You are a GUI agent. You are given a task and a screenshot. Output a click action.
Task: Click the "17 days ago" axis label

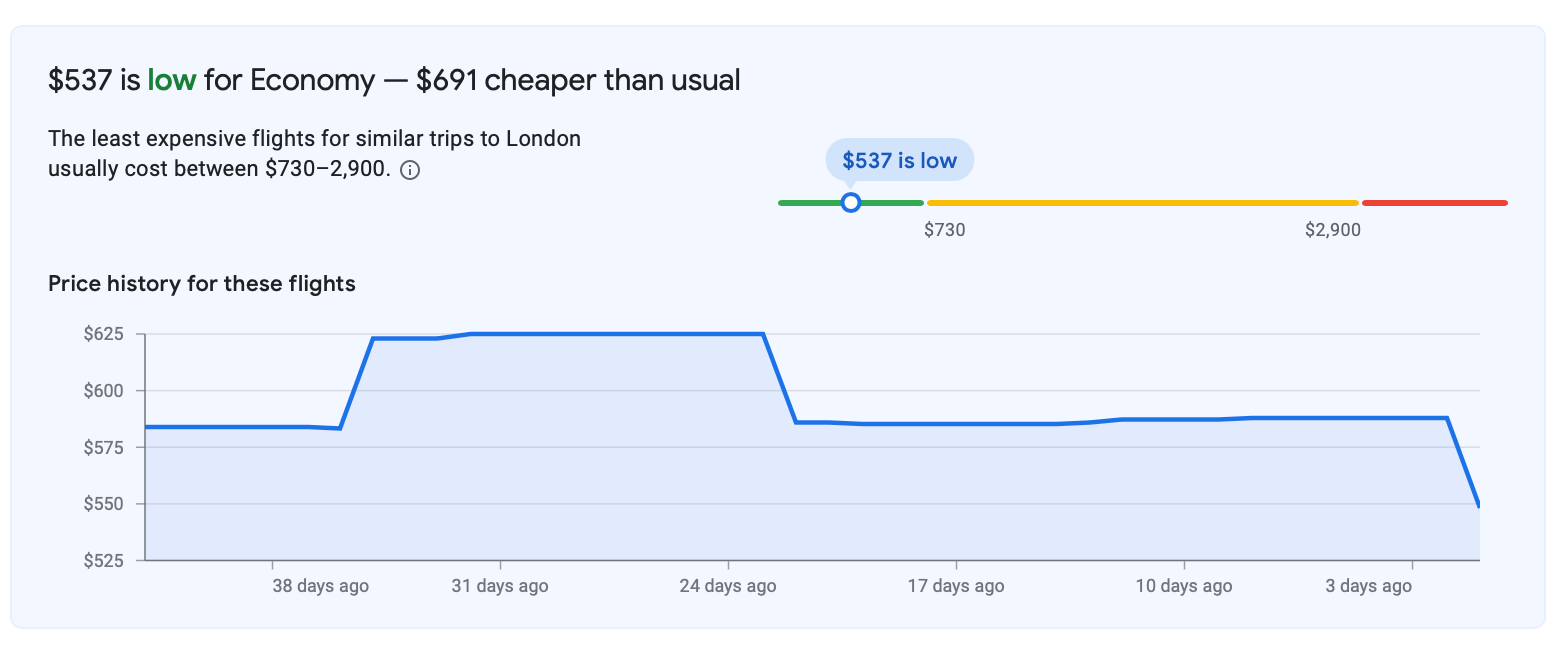click(x=956, y=586)
